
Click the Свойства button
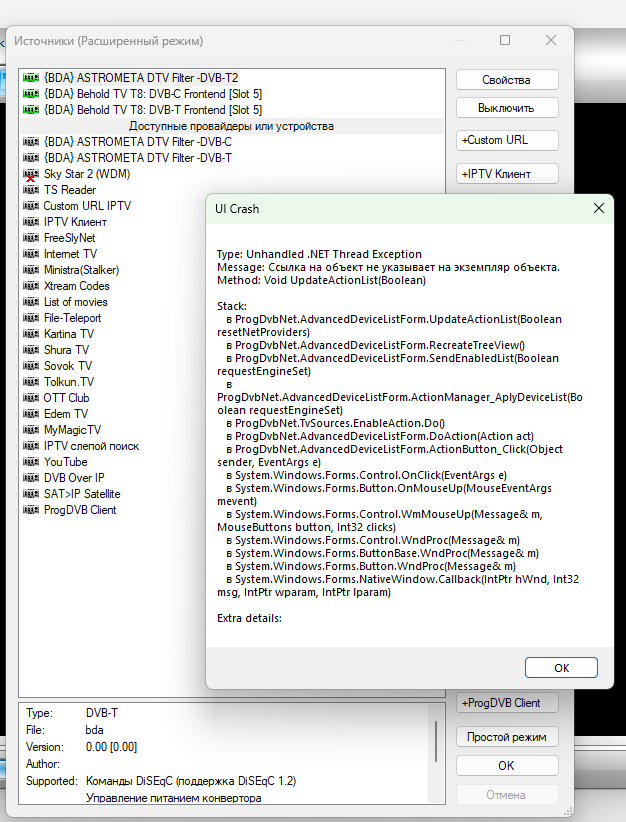tap(506, 80)
